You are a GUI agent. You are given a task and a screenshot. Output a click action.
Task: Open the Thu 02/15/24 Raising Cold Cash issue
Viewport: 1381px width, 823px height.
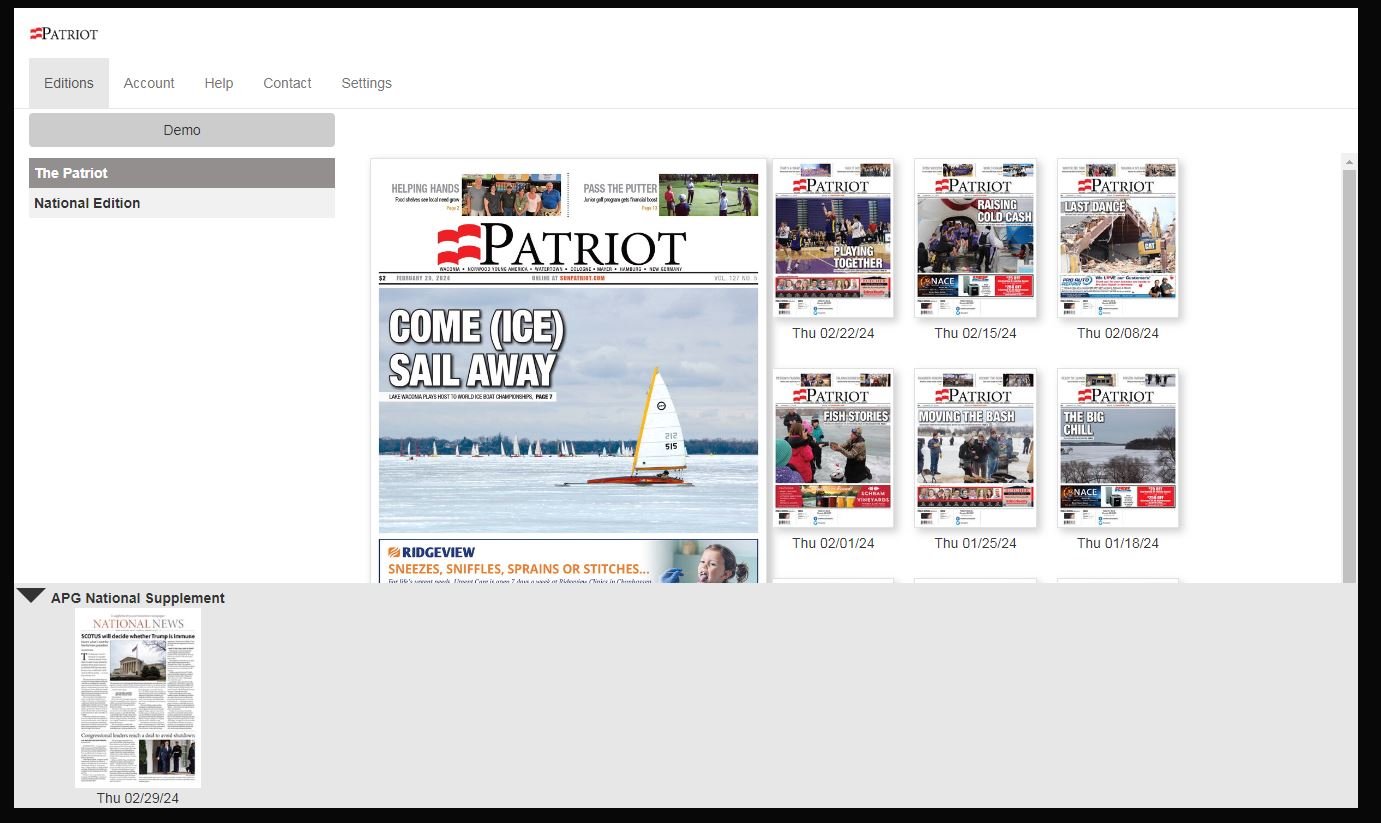975,238
